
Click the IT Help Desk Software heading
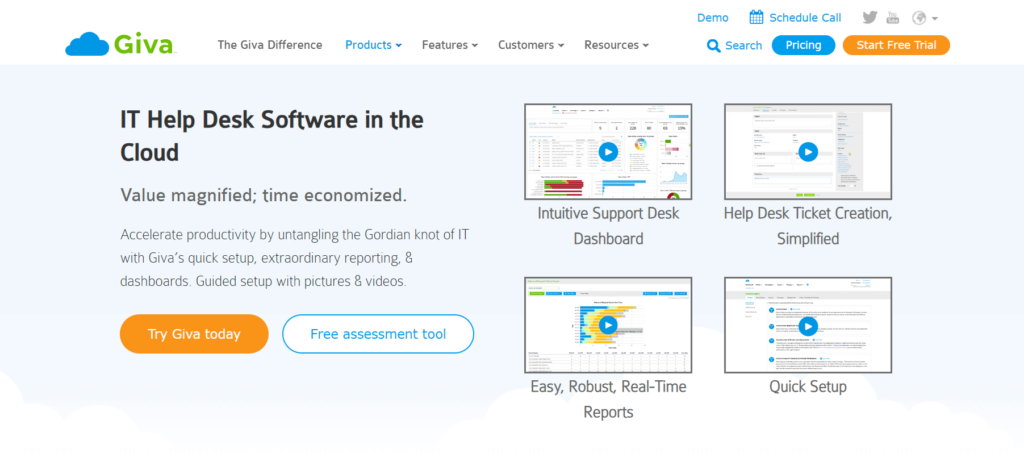point(272,136)
